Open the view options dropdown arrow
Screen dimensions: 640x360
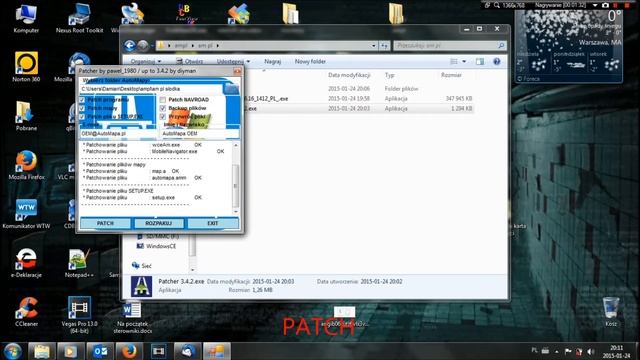click(x=464, y=62)
